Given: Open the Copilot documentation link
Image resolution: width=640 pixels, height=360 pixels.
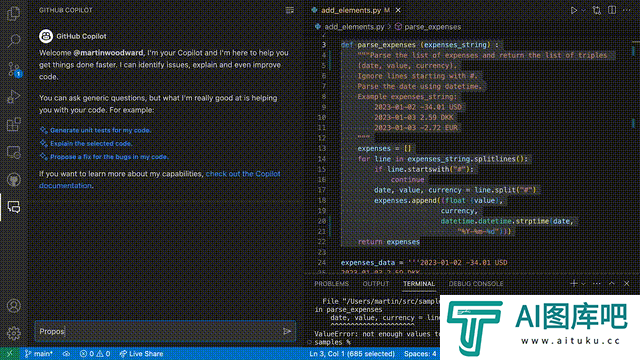Looking at the screenshot, I should point(160,180).
